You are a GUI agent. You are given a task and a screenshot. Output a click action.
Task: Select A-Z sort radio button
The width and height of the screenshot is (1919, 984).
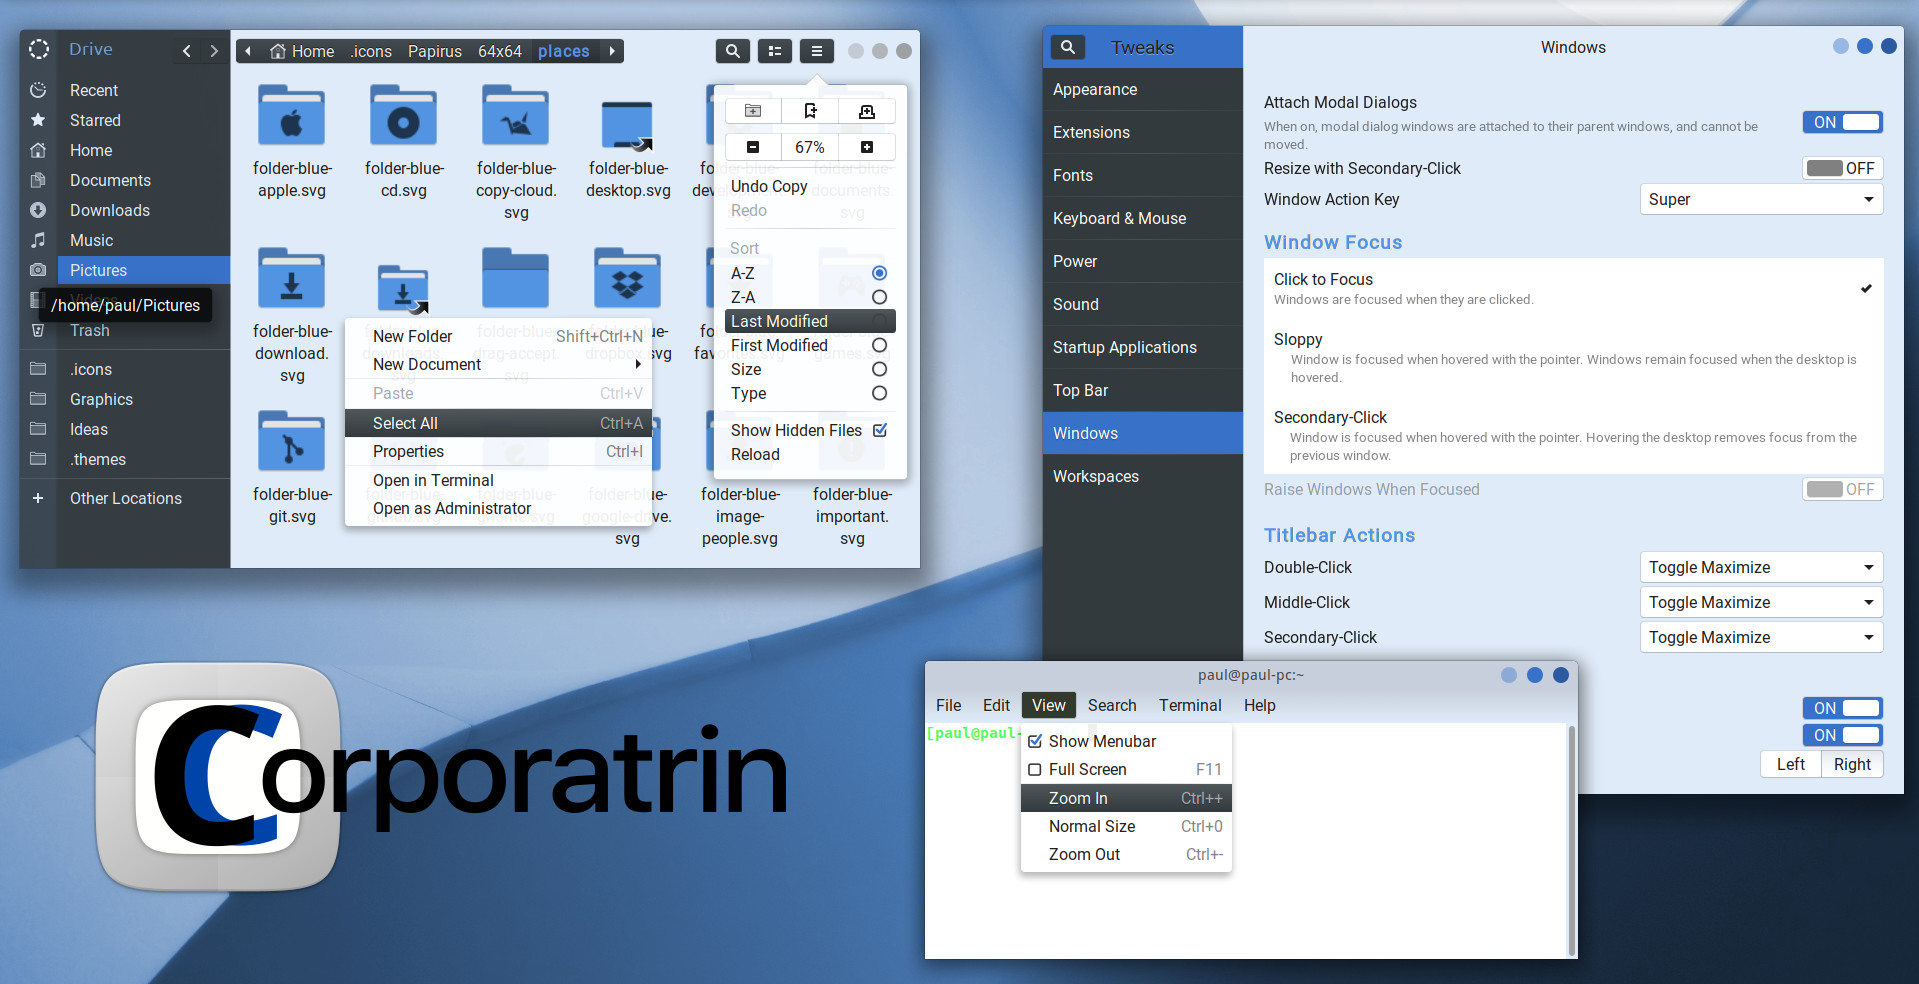pos(880,273)
